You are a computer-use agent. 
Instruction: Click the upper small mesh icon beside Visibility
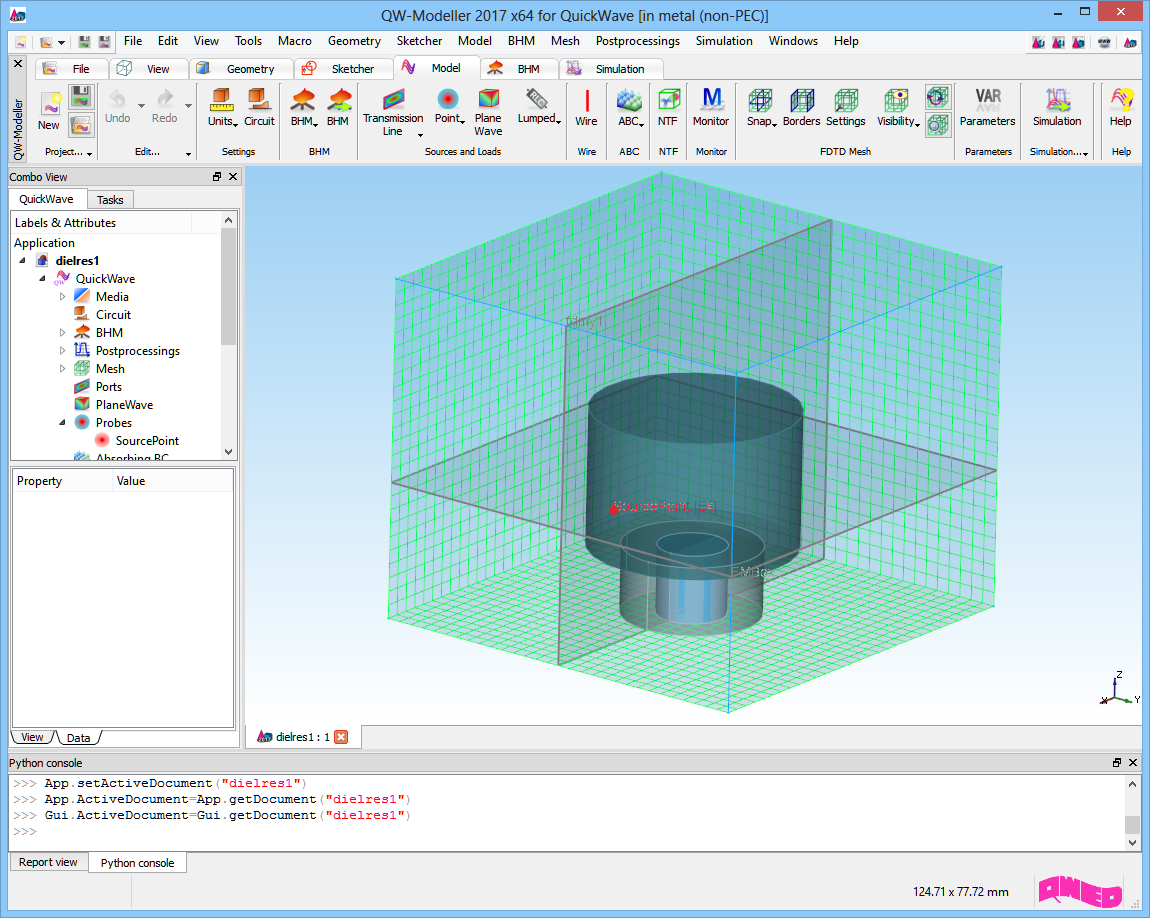(x=937, y=97)
